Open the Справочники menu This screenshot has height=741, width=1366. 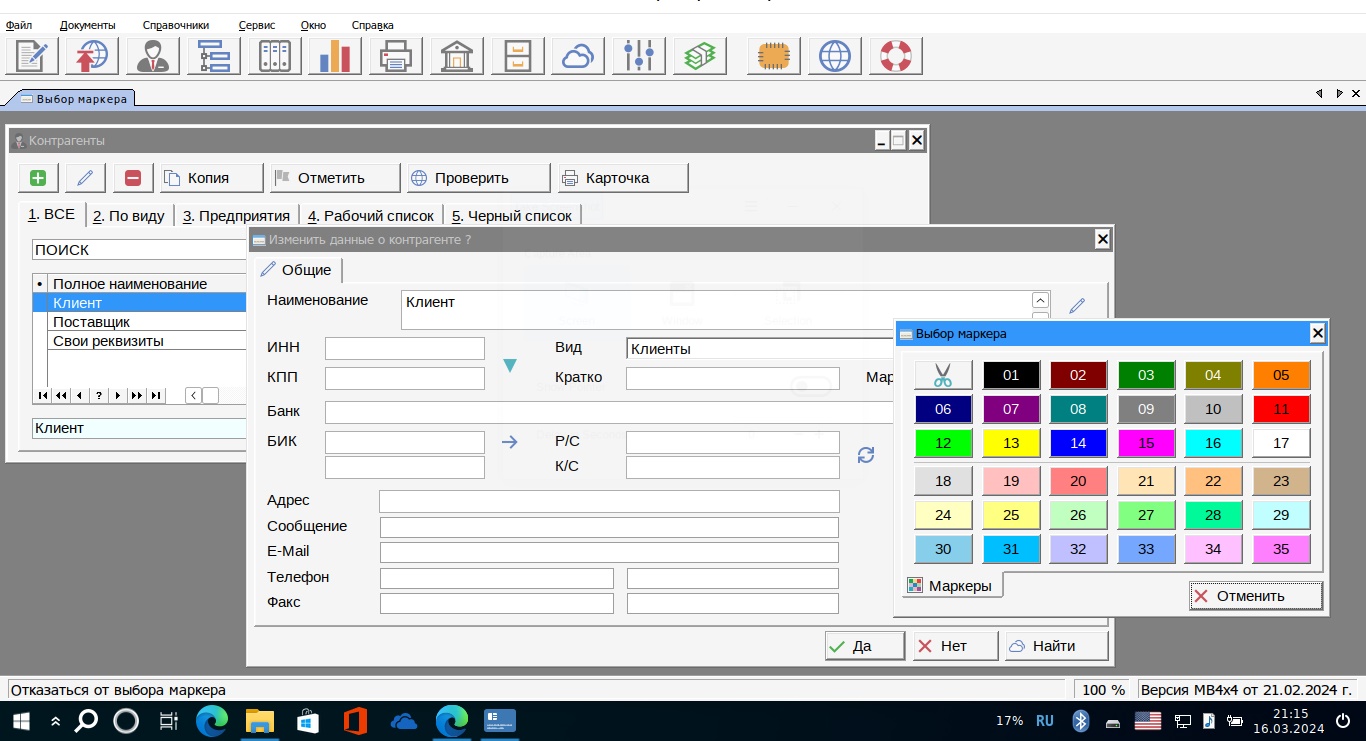176,25
